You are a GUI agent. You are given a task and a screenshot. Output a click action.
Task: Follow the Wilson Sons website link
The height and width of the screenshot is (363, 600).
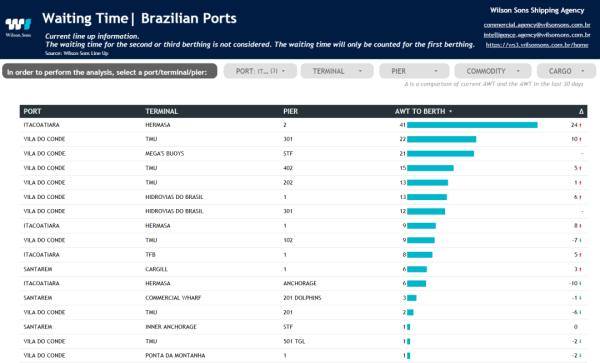[537, 45]
